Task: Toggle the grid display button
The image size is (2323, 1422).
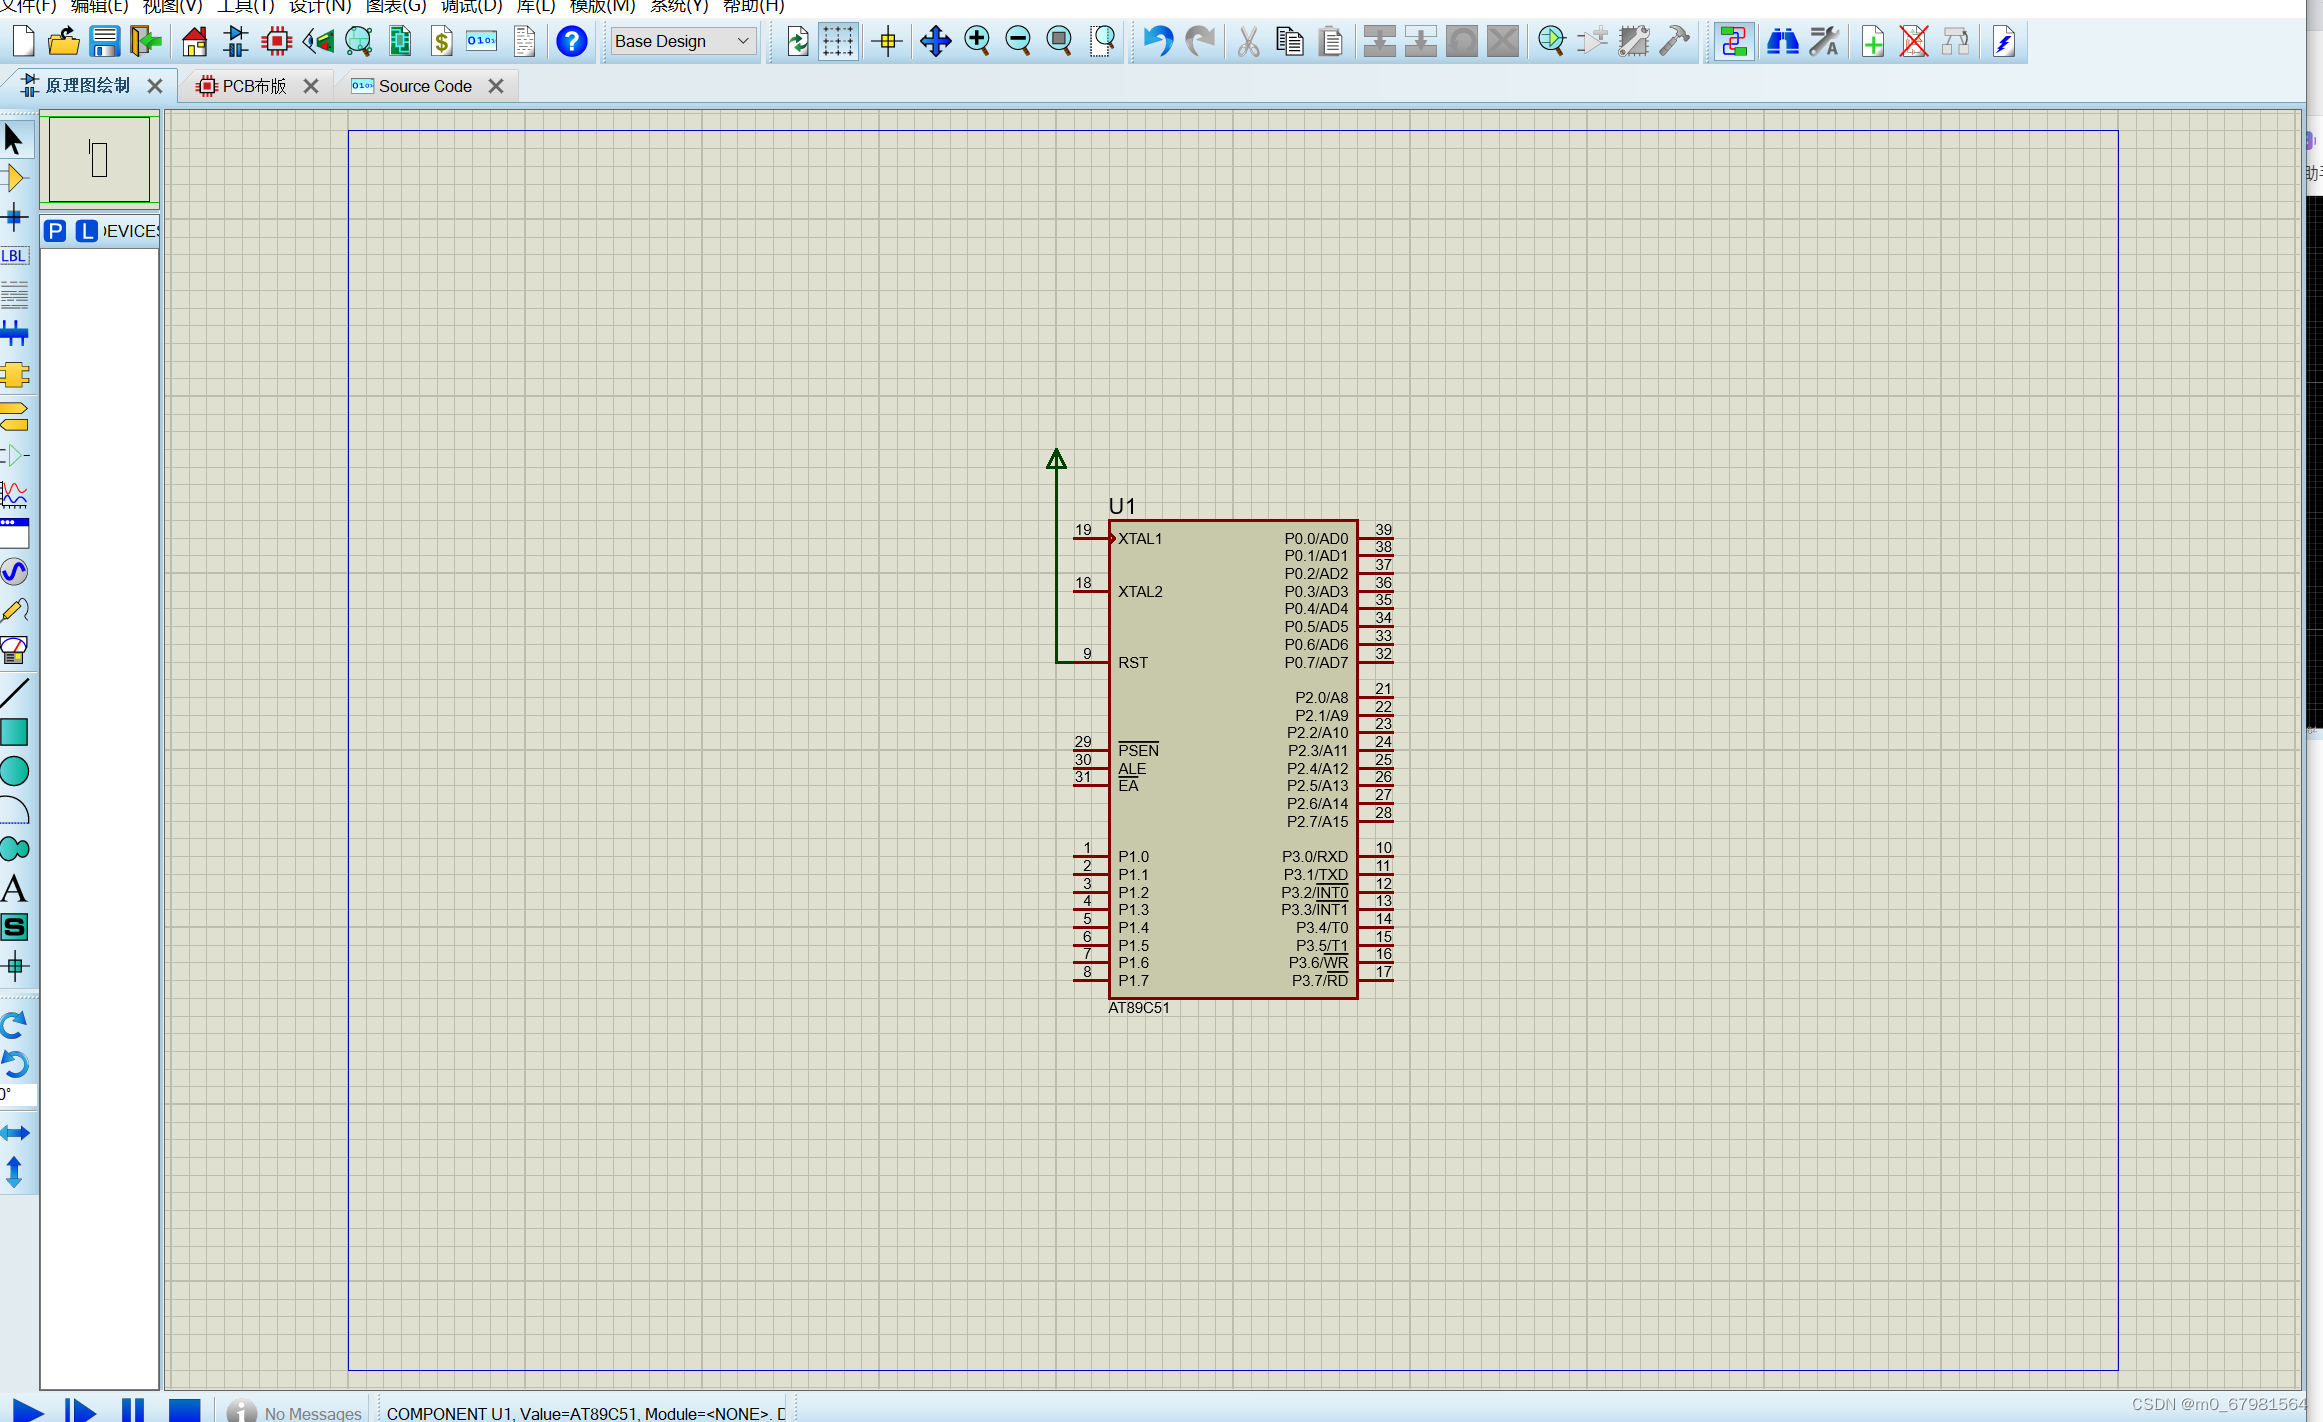Action: pyautogui.click(x=838, y=41)
